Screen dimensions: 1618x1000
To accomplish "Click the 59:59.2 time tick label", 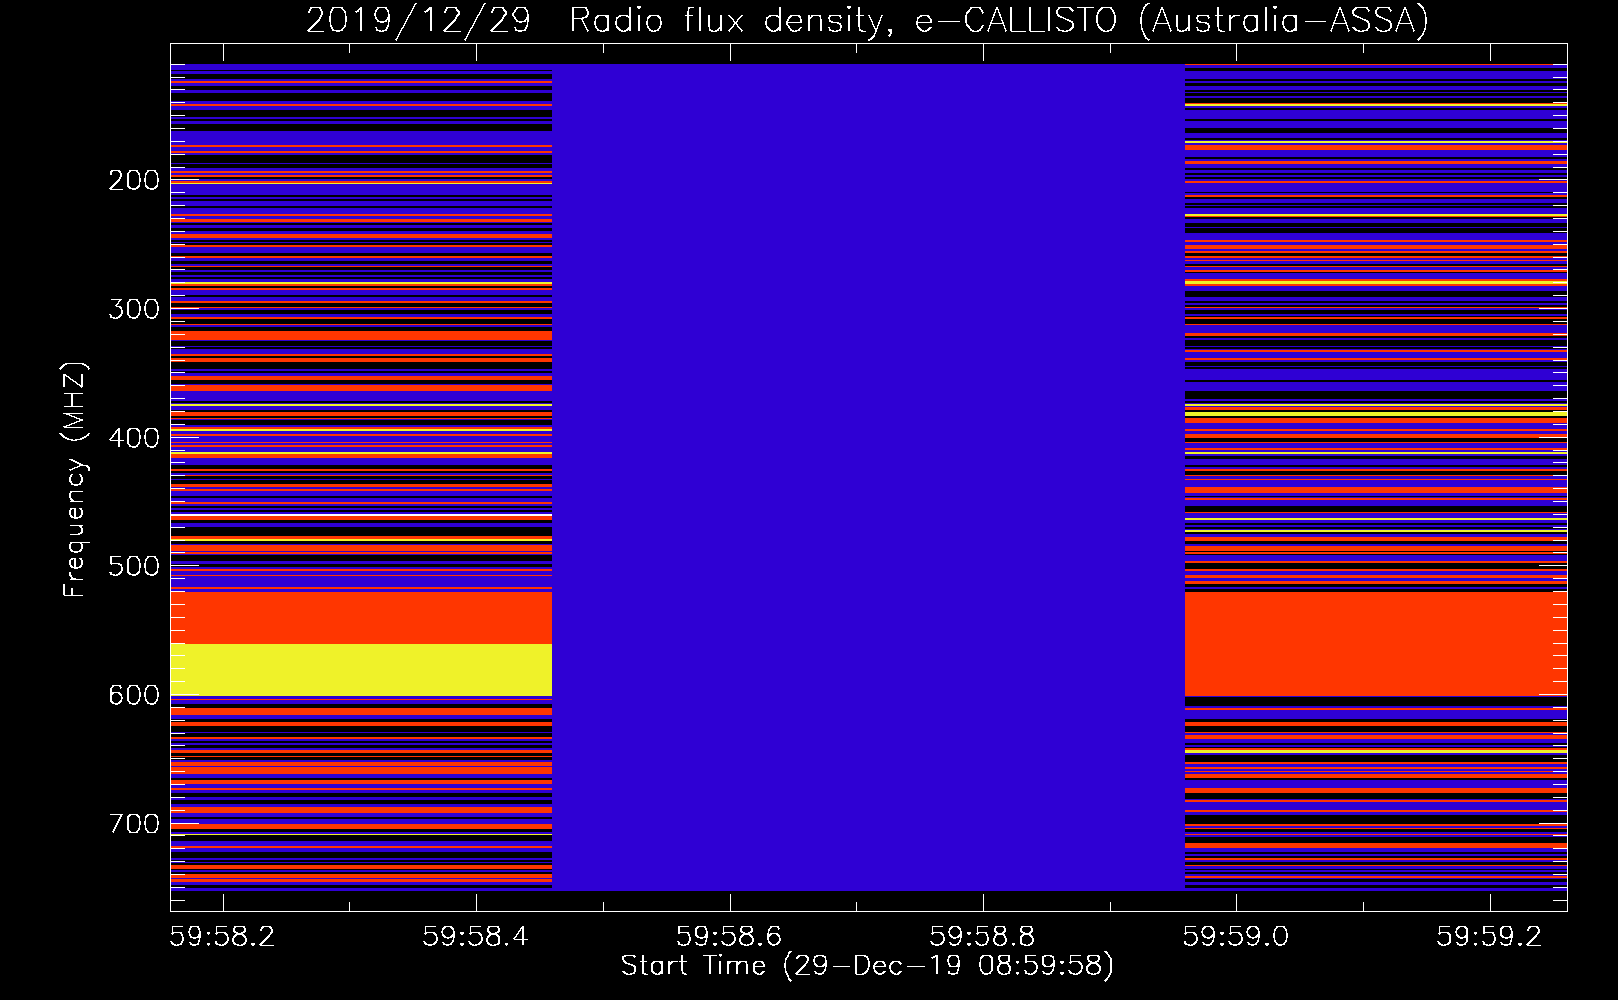I will click(1490, 936).
